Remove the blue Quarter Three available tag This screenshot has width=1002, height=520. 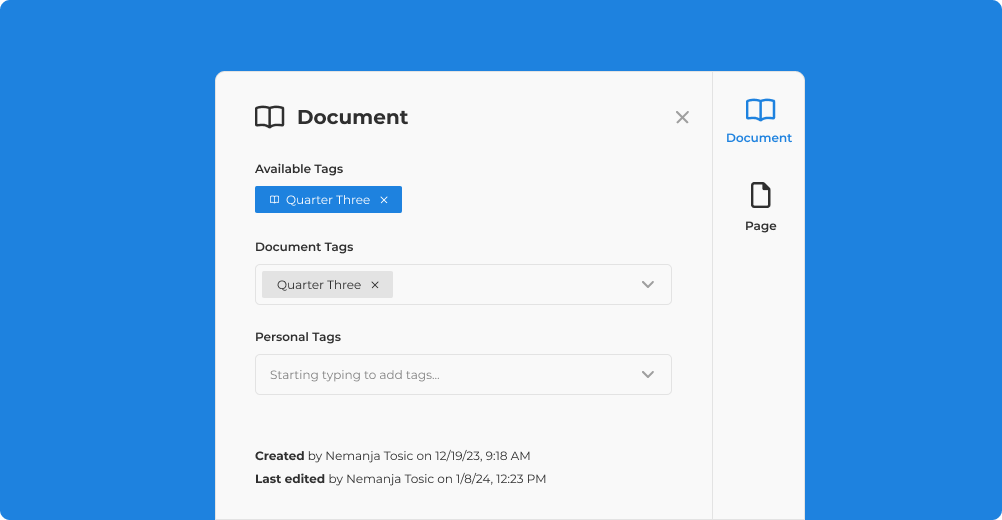tap(384, 200)
